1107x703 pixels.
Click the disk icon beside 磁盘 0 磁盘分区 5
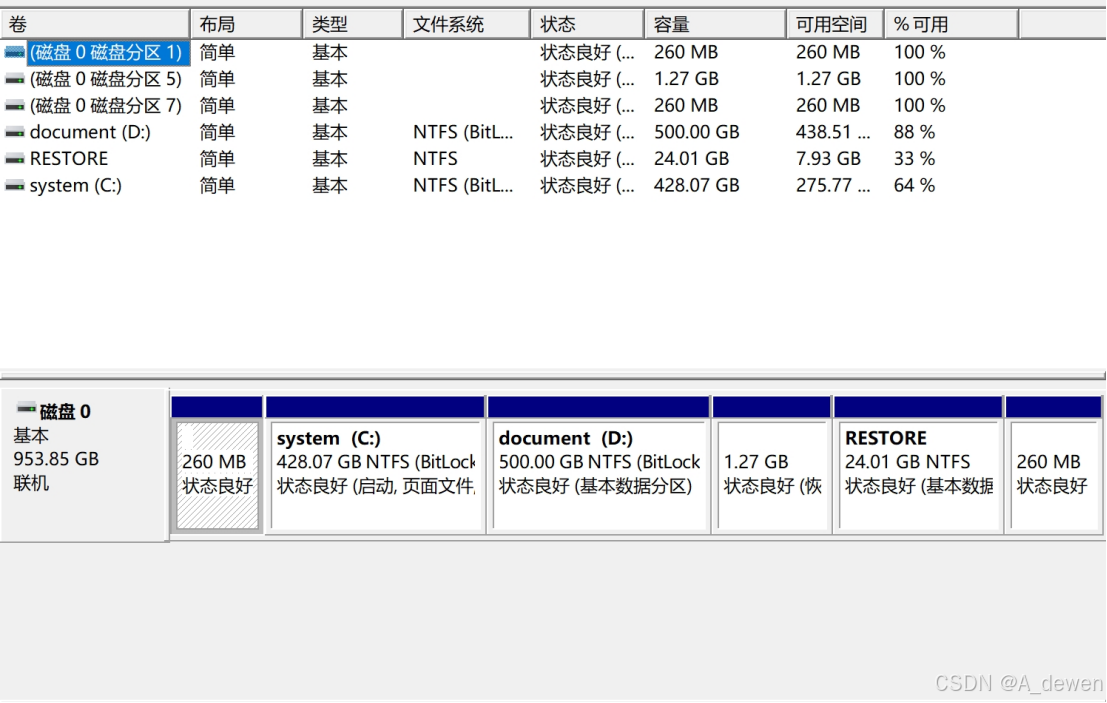point(14,78)
